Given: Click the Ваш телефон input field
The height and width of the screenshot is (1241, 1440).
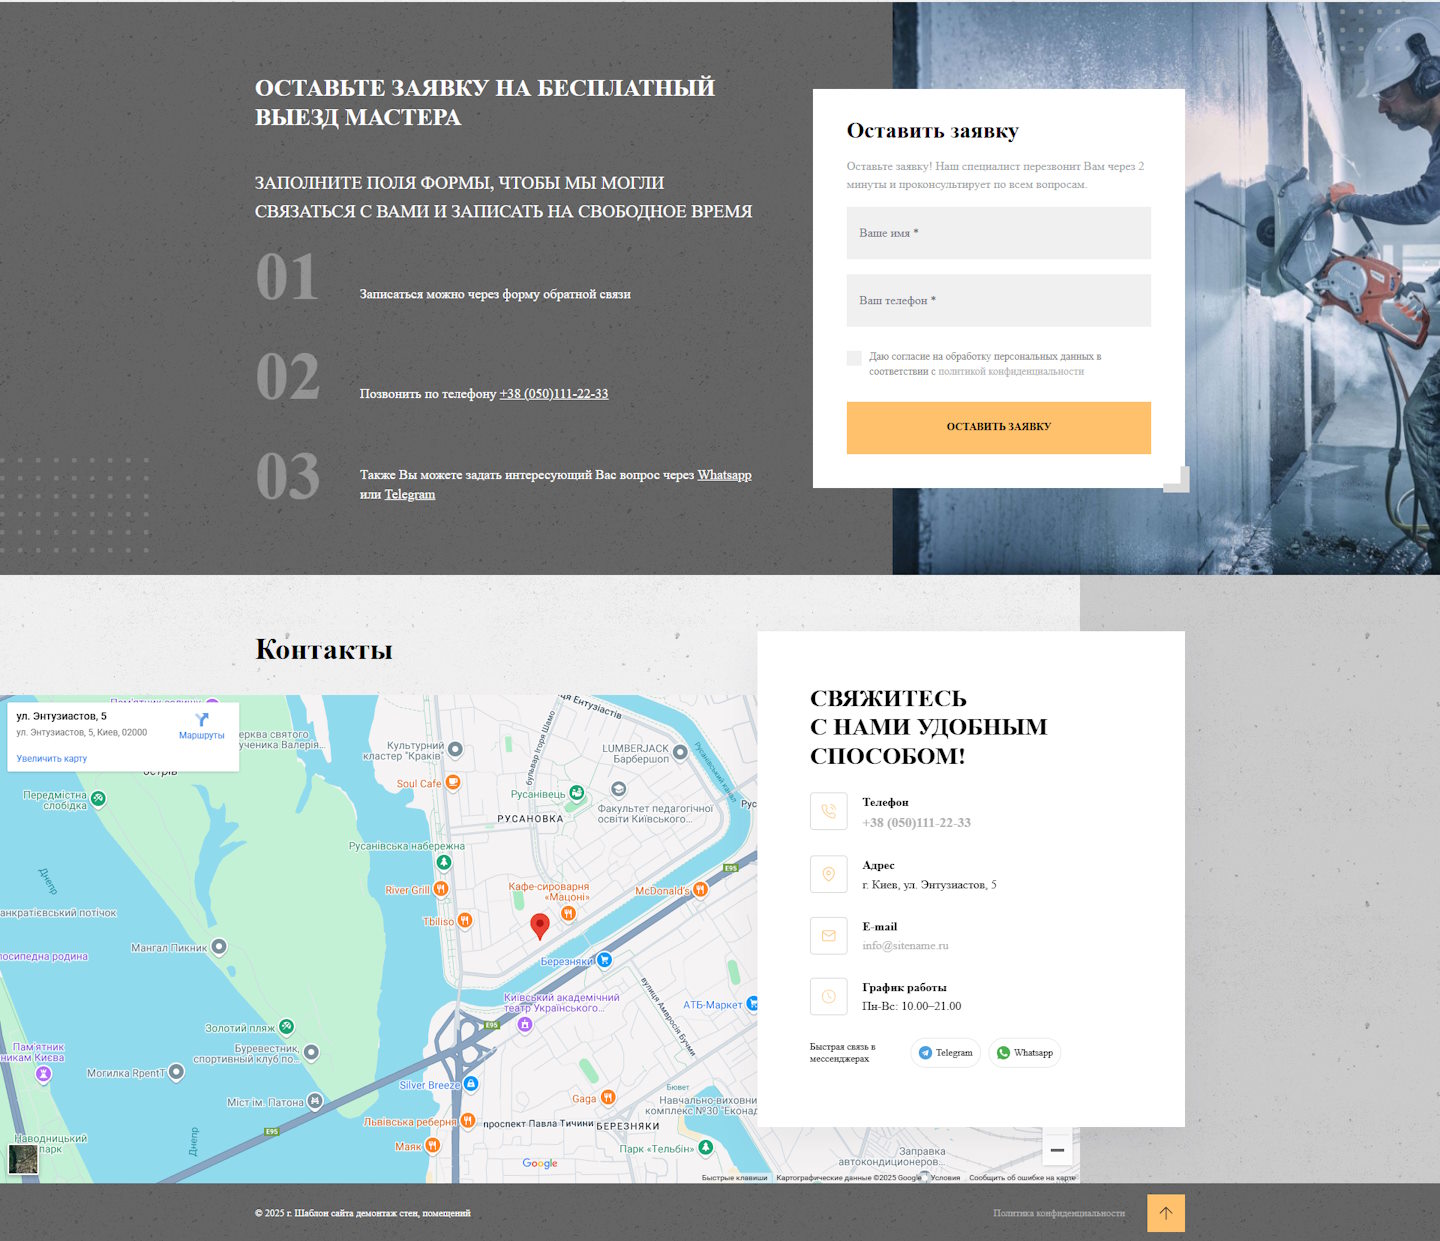Looking at the screenshot, I should 999,300.
